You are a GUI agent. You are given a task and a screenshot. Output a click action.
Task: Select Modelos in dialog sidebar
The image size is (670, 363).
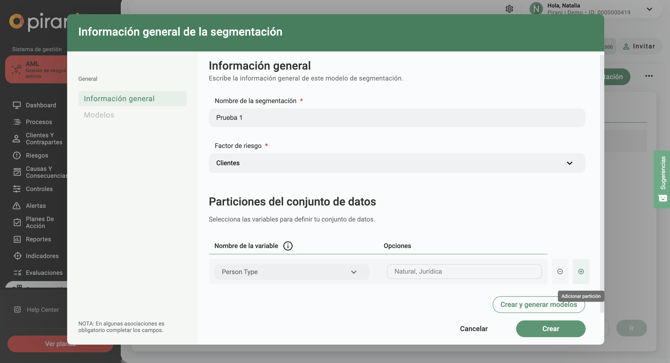pyautogui.click(x=99, y=115)
